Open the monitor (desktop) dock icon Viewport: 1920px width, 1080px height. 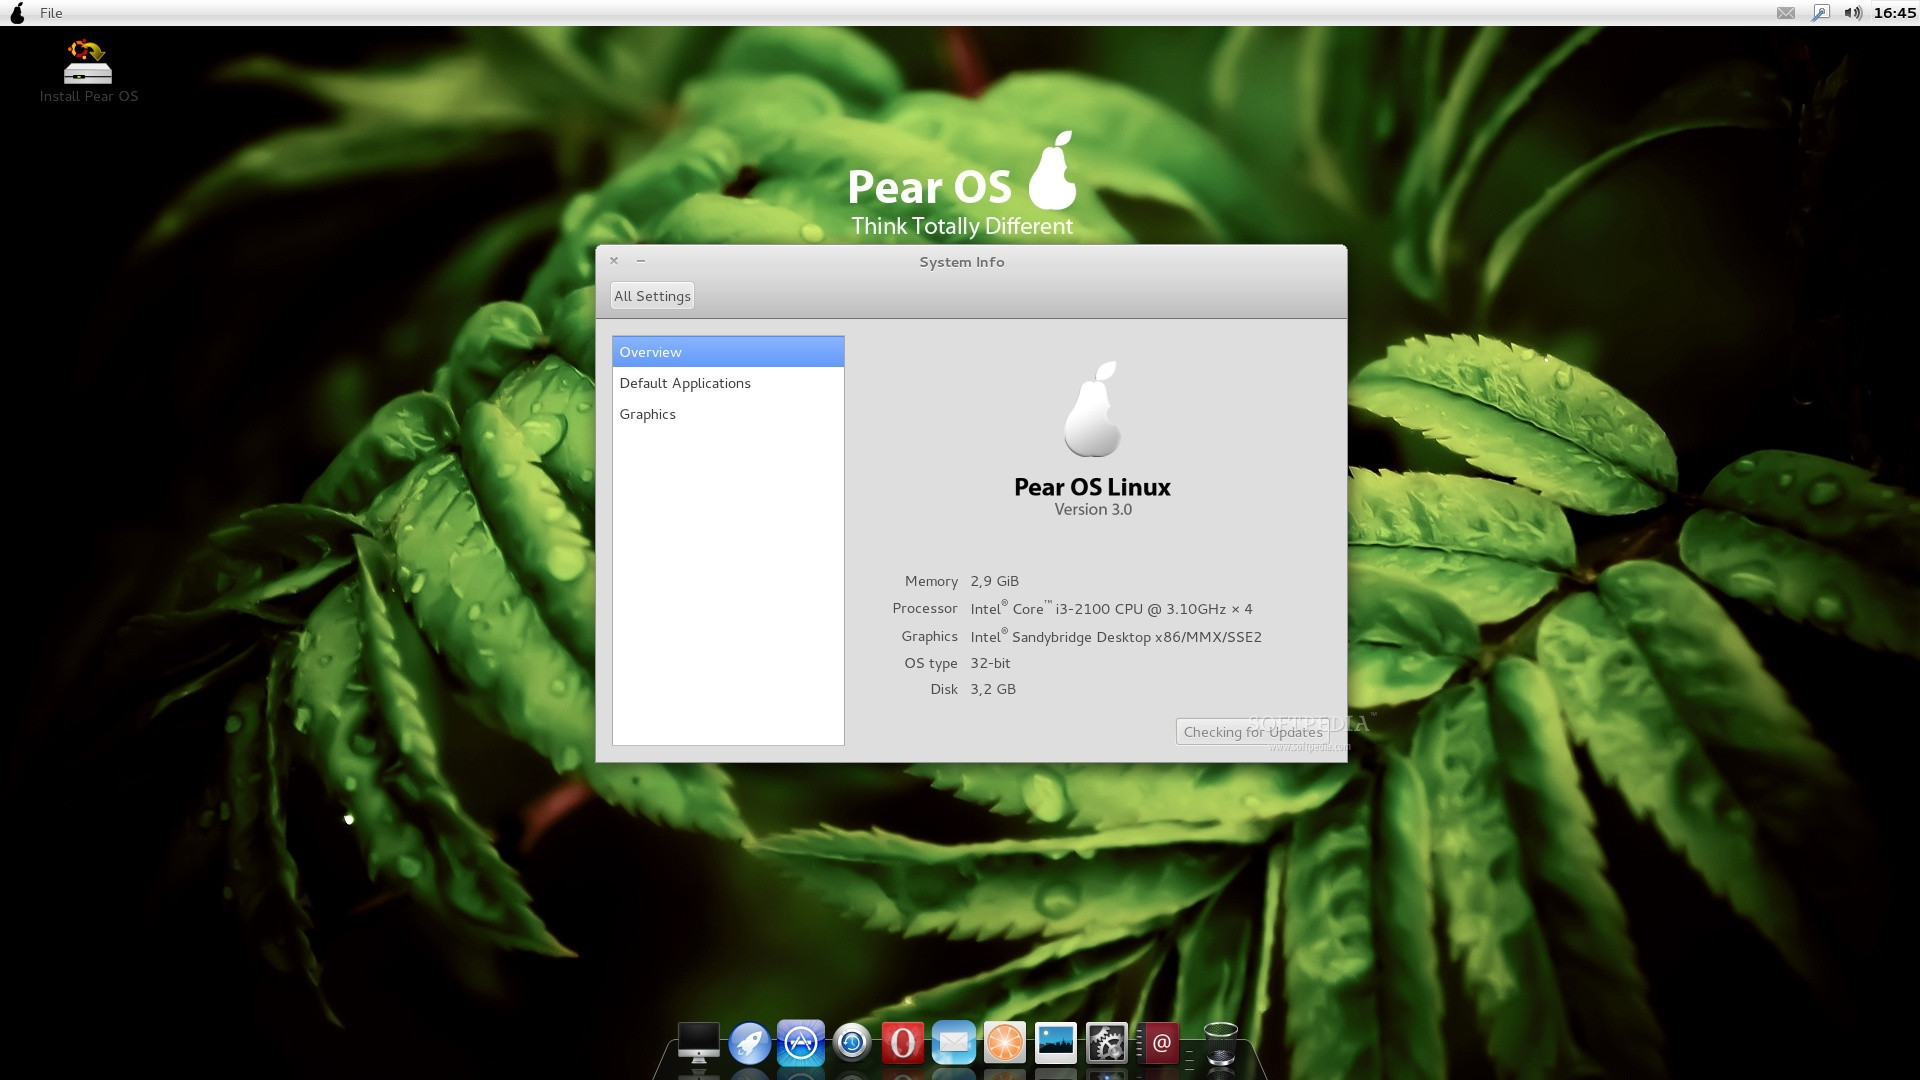click(698, 1043)
